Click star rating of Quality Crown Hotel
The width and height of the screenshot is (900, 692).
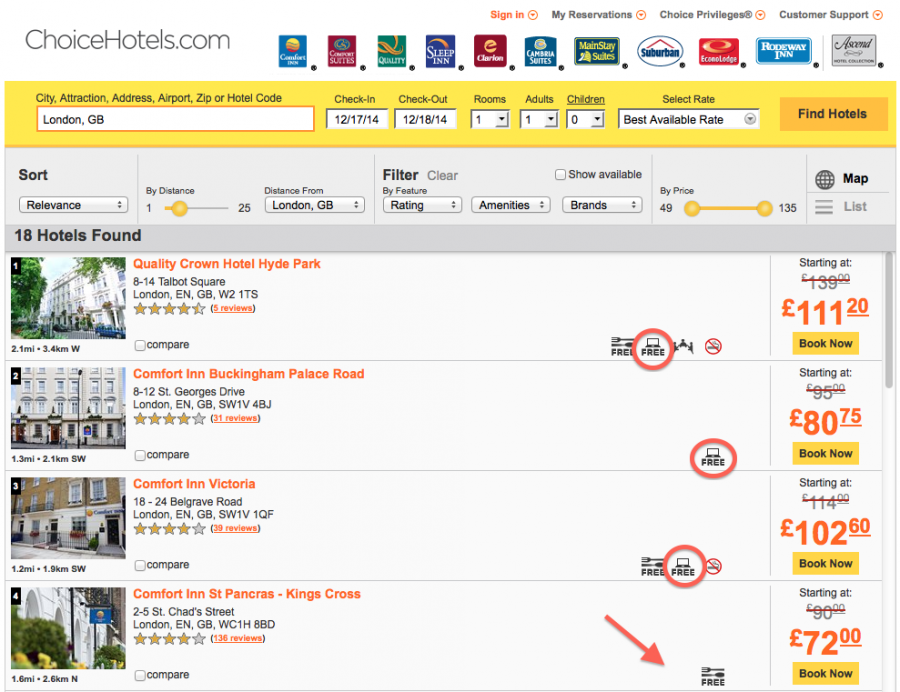tap(169, 309)
